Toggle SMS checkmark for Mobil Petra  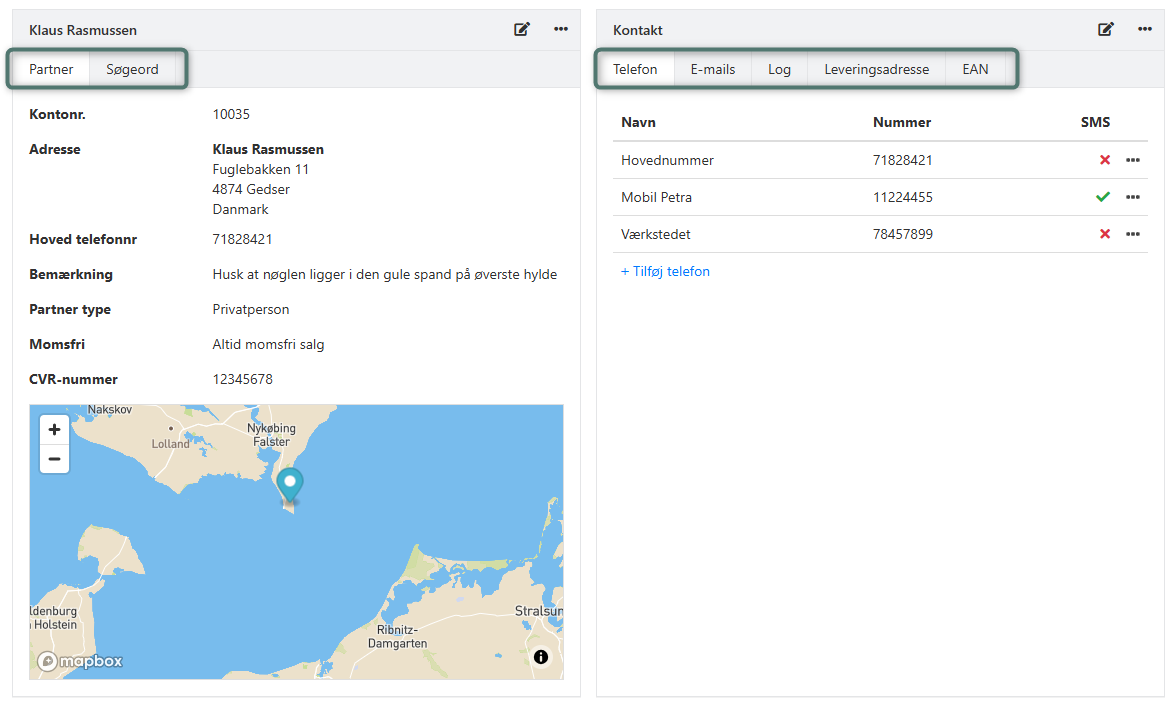pyautogui.click(x=1103, y=197)
